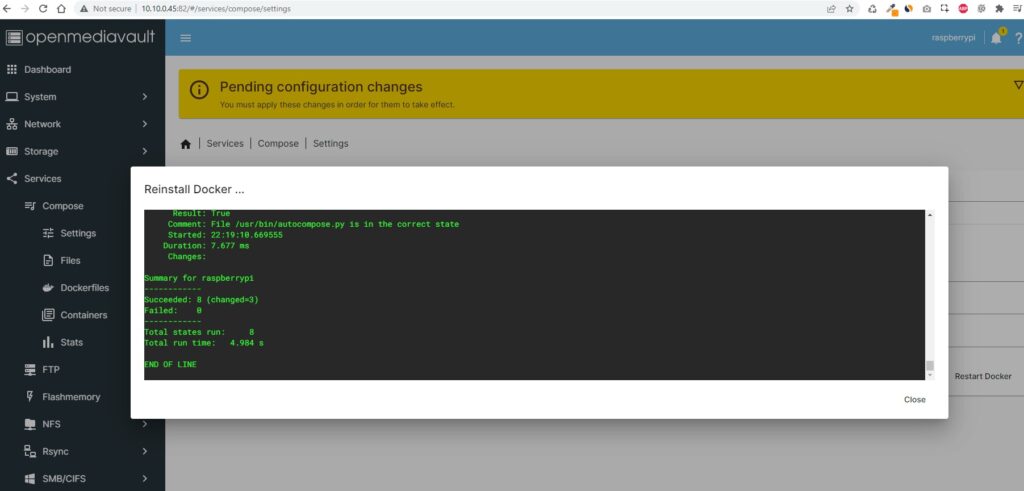Close the Reinstall Docker dialog
Viewport: 1024px width, 491px height.
point(914,400)
